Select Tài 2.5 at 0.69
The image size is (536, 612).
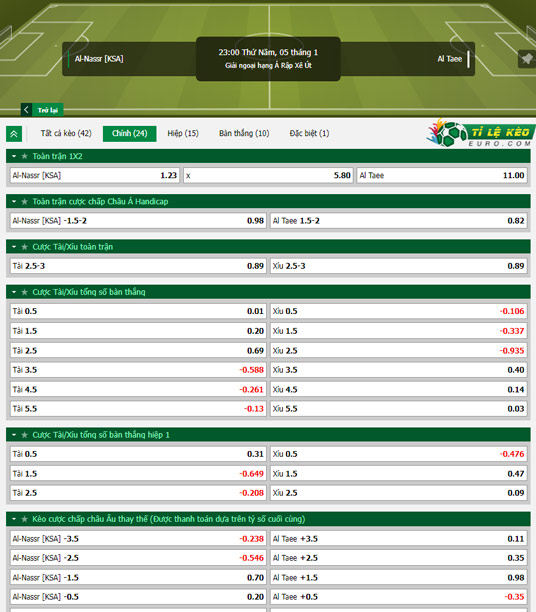138,350
